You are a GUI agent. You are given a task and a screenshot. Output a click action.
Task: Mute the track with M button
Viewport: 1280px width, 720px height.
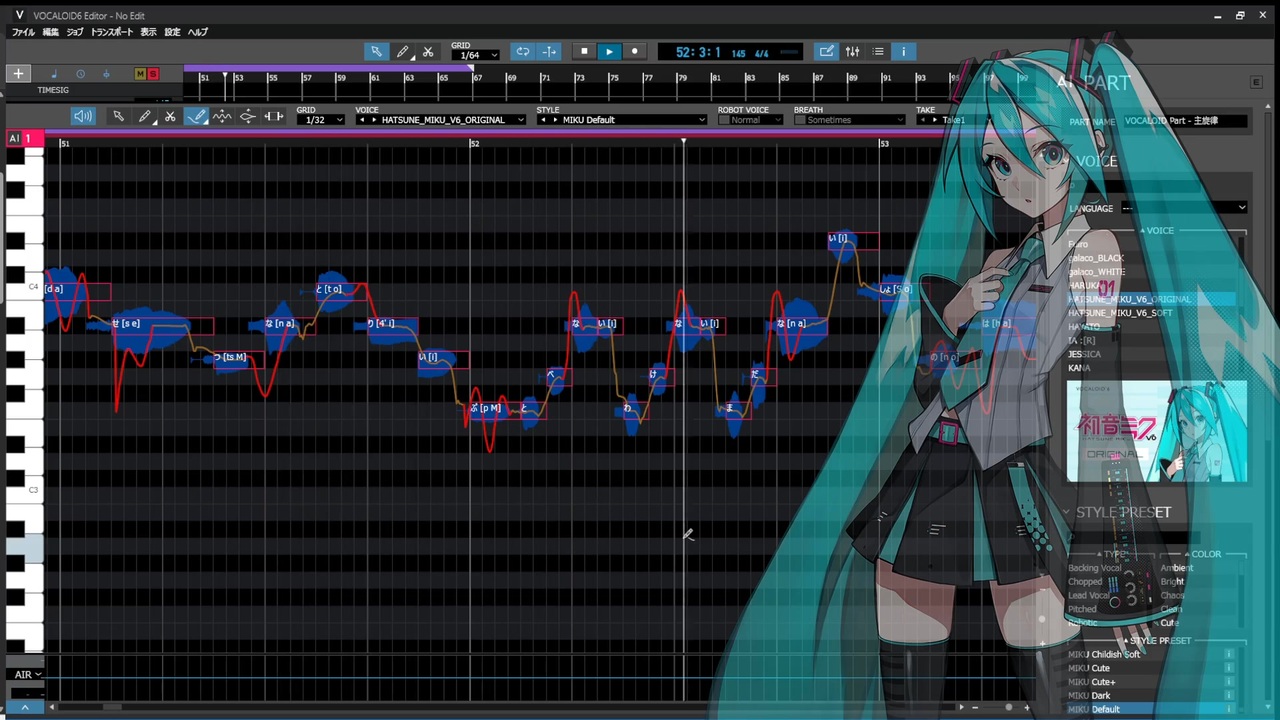tap(140, 74)
